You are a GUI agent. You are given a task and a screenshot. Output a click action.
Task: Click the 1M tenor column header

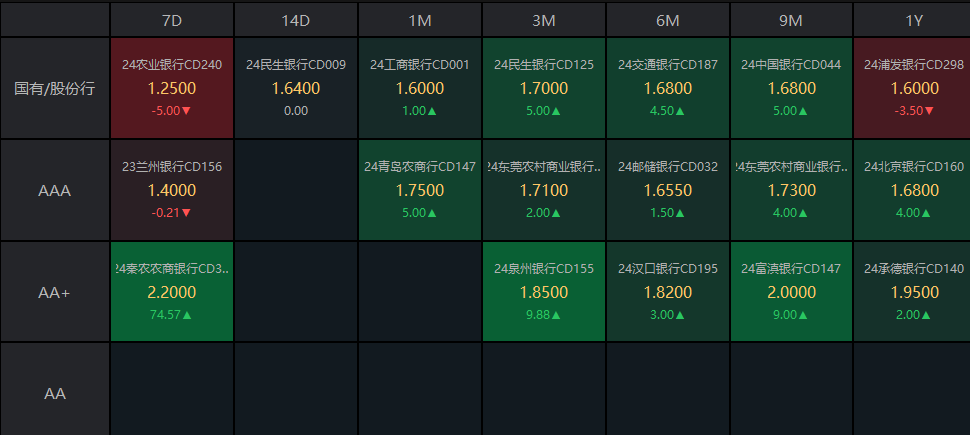click(x=420, y=20)
